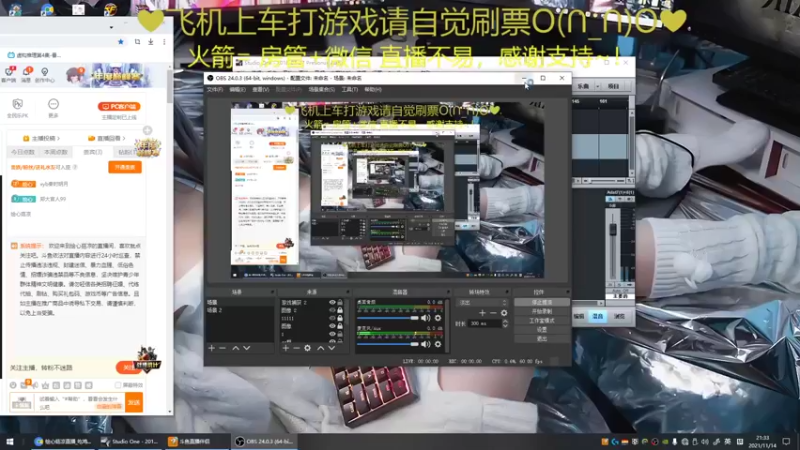Expand streamer submissions chevron link
Image resolution: width=800 pixels, height=450 pixels.
coord(41,138)
